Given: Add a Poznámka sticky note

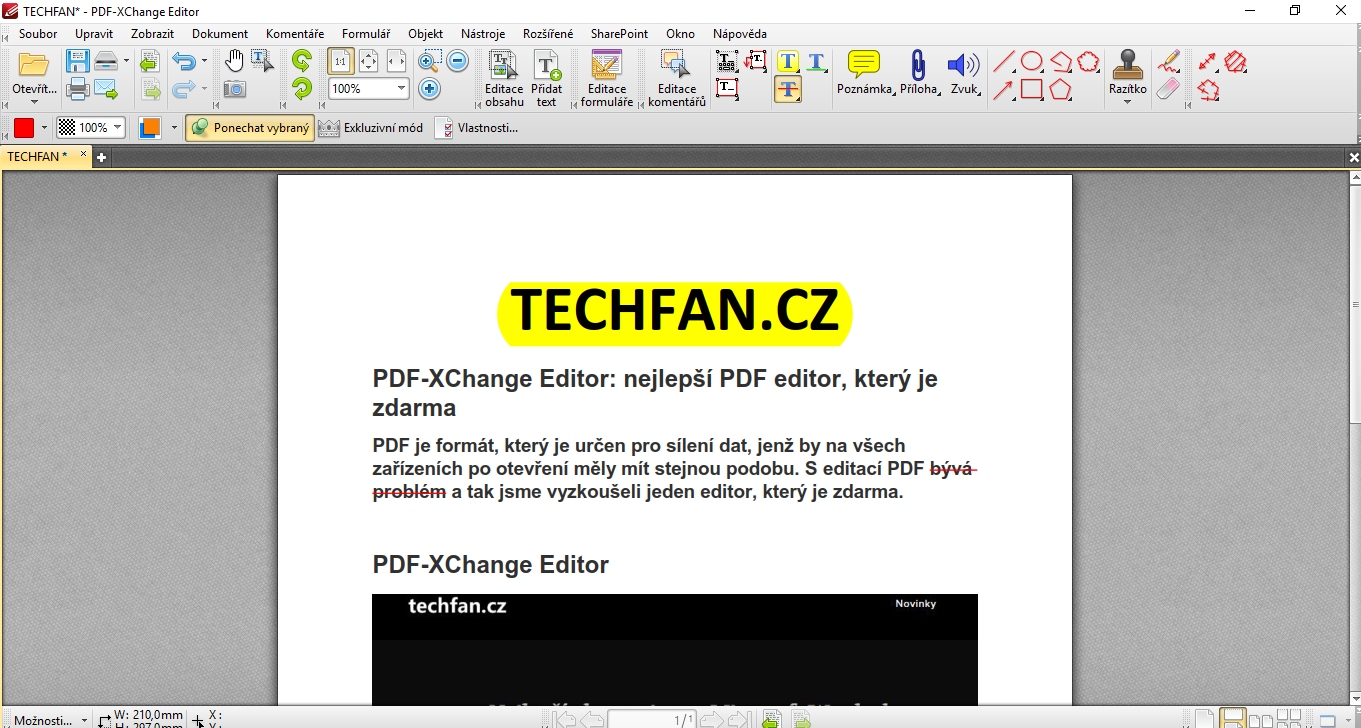Looking at the screenshot, I should [x=865, y=72].
